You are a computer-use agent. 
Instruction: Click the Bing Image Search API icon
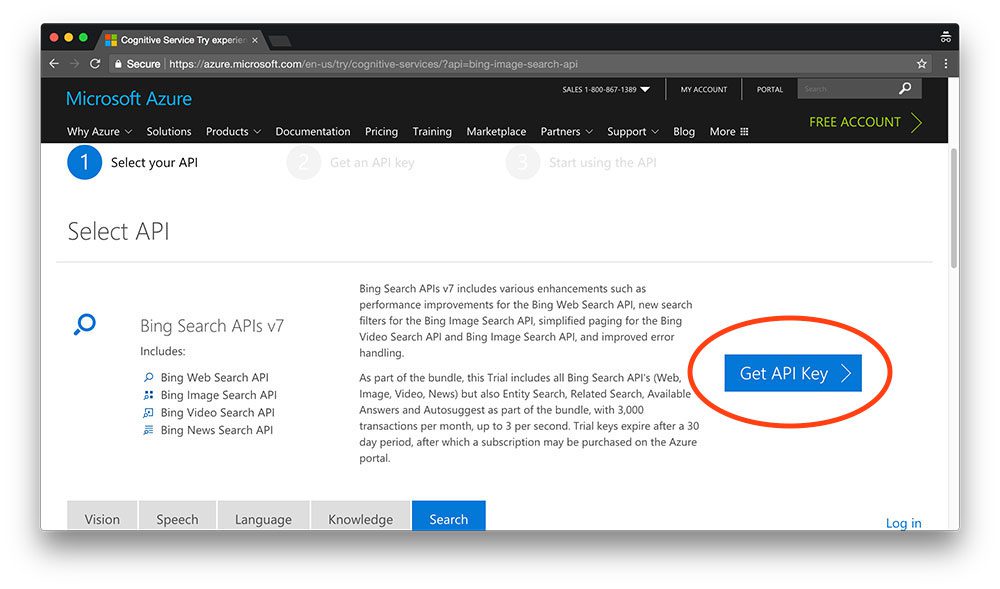coord(149,395)
